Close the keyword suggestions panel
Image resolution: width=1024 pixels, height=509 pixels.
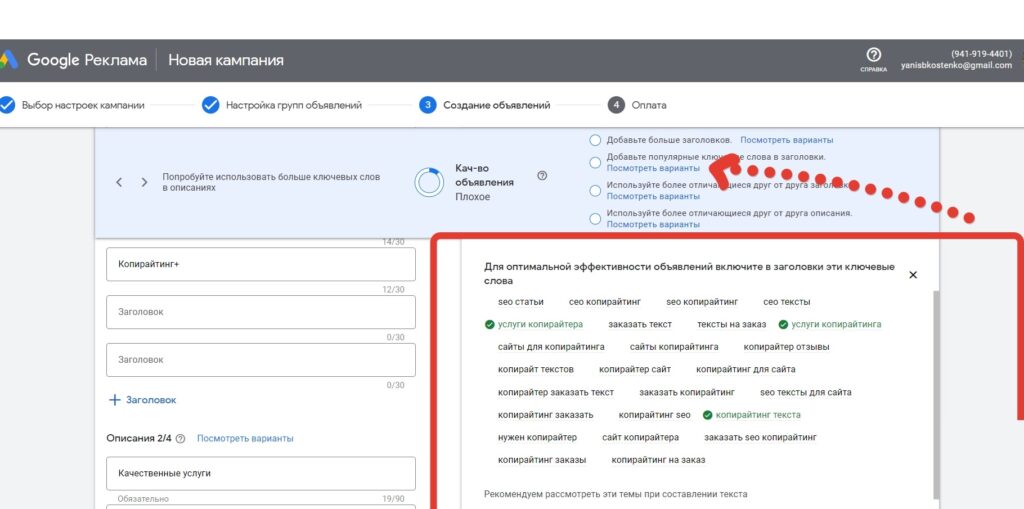912,275
